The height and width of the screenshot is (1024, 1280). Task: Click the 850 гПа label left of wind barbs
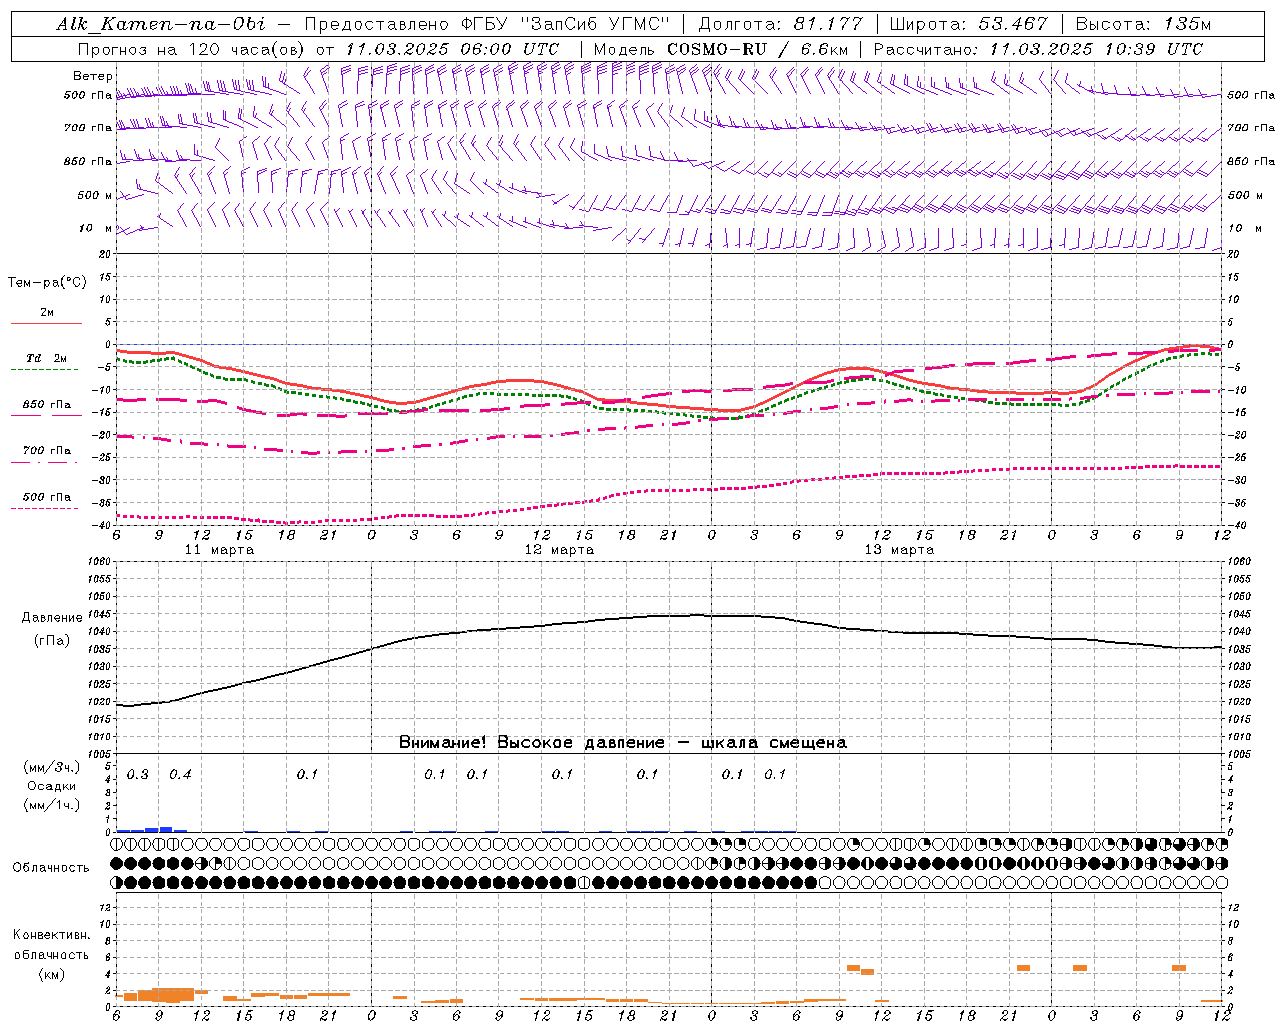coord(88,161)
